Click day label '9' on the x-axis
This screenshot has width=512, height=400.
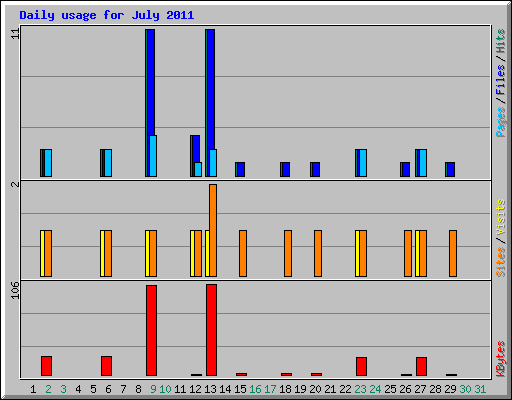coord(153,389)
